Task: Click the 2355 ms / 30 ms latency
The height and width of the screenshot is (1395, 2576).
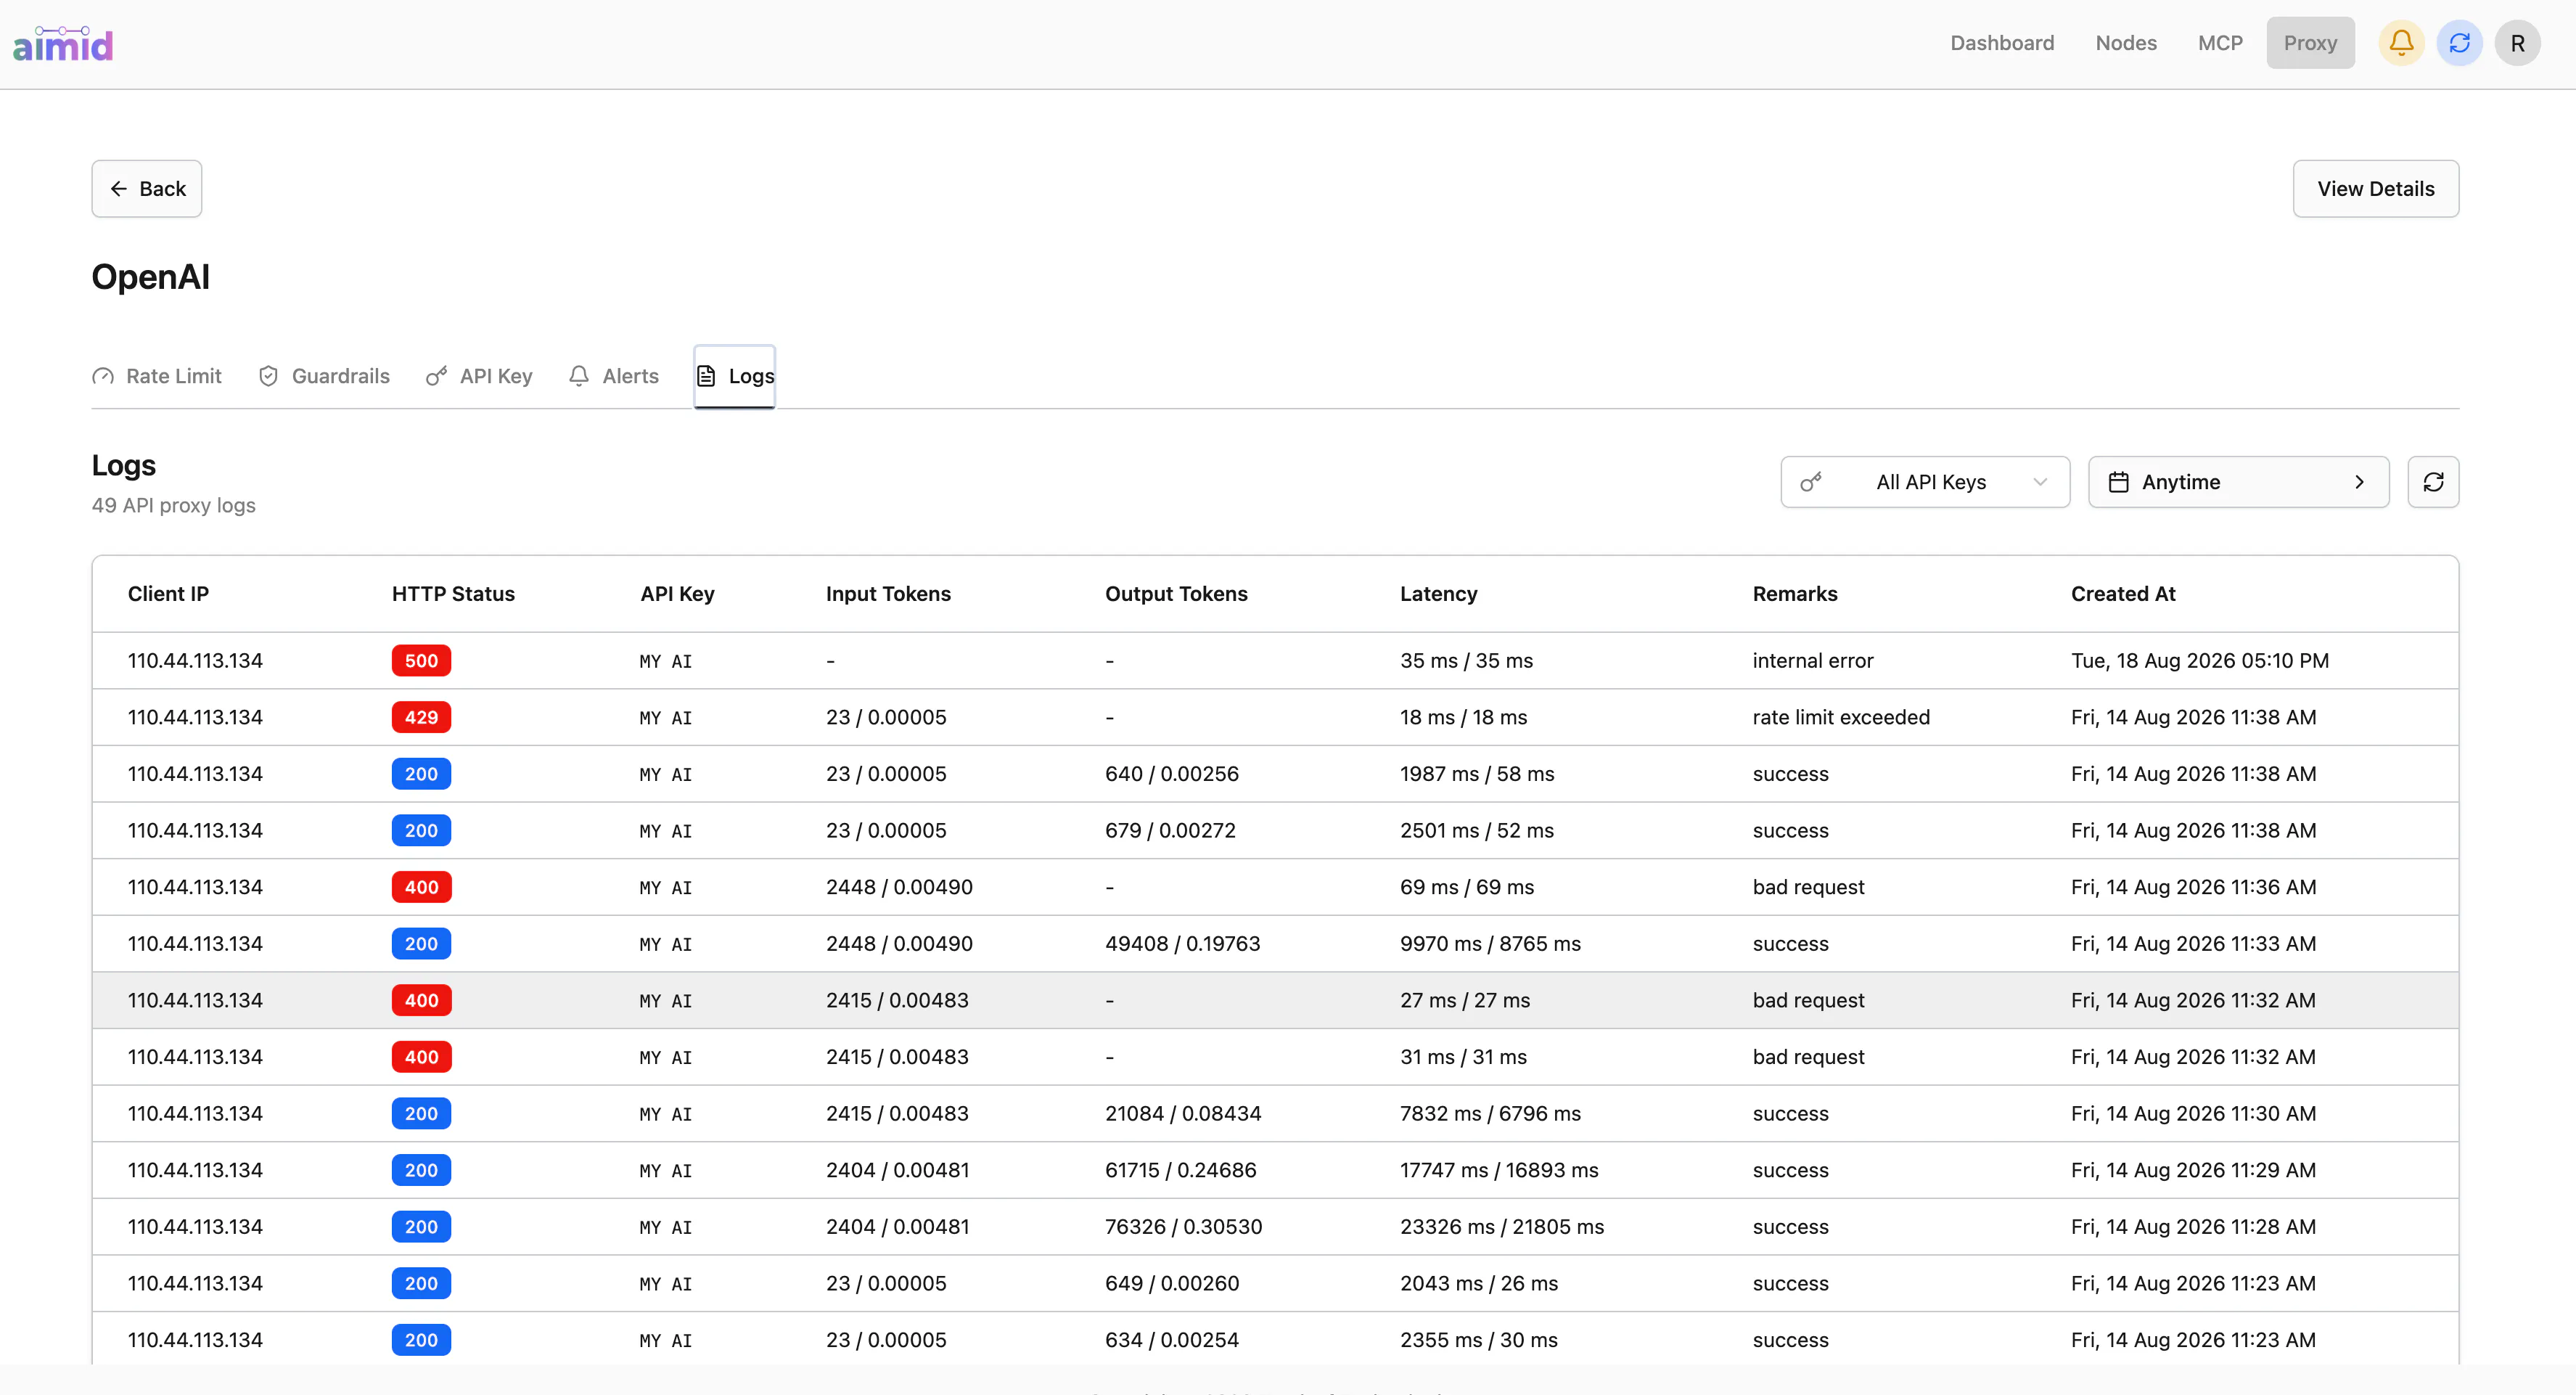Action: tap(1479, 1340)
